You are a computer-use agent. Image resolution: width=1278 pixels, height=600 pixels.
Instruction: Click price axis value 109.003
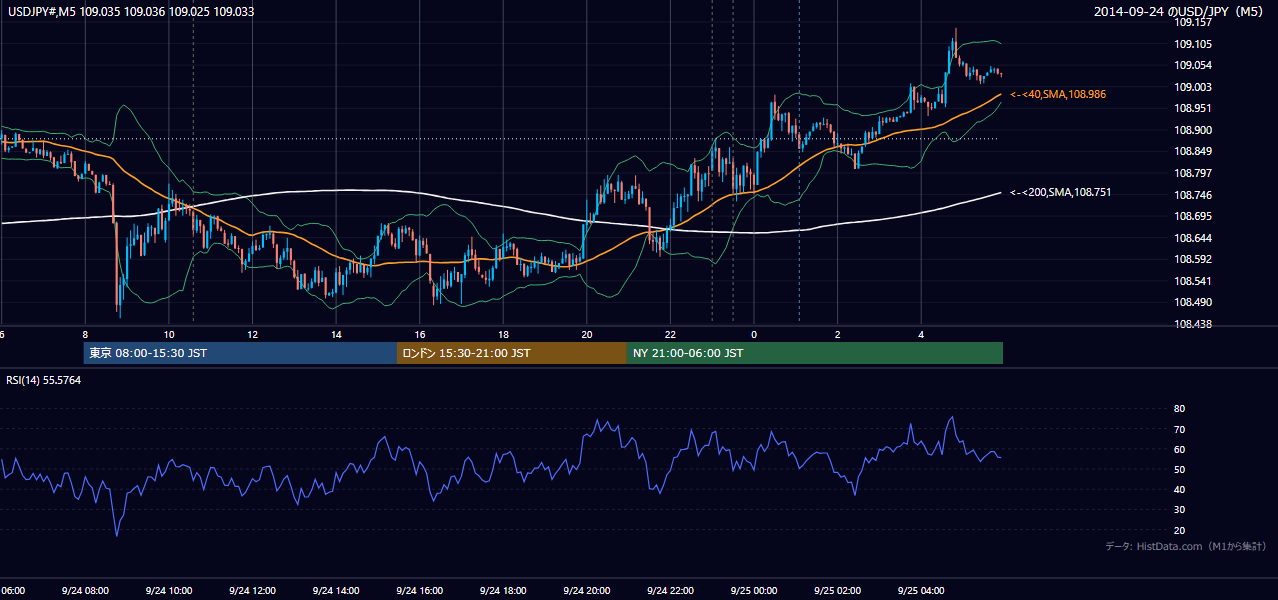pos(1192,87)
